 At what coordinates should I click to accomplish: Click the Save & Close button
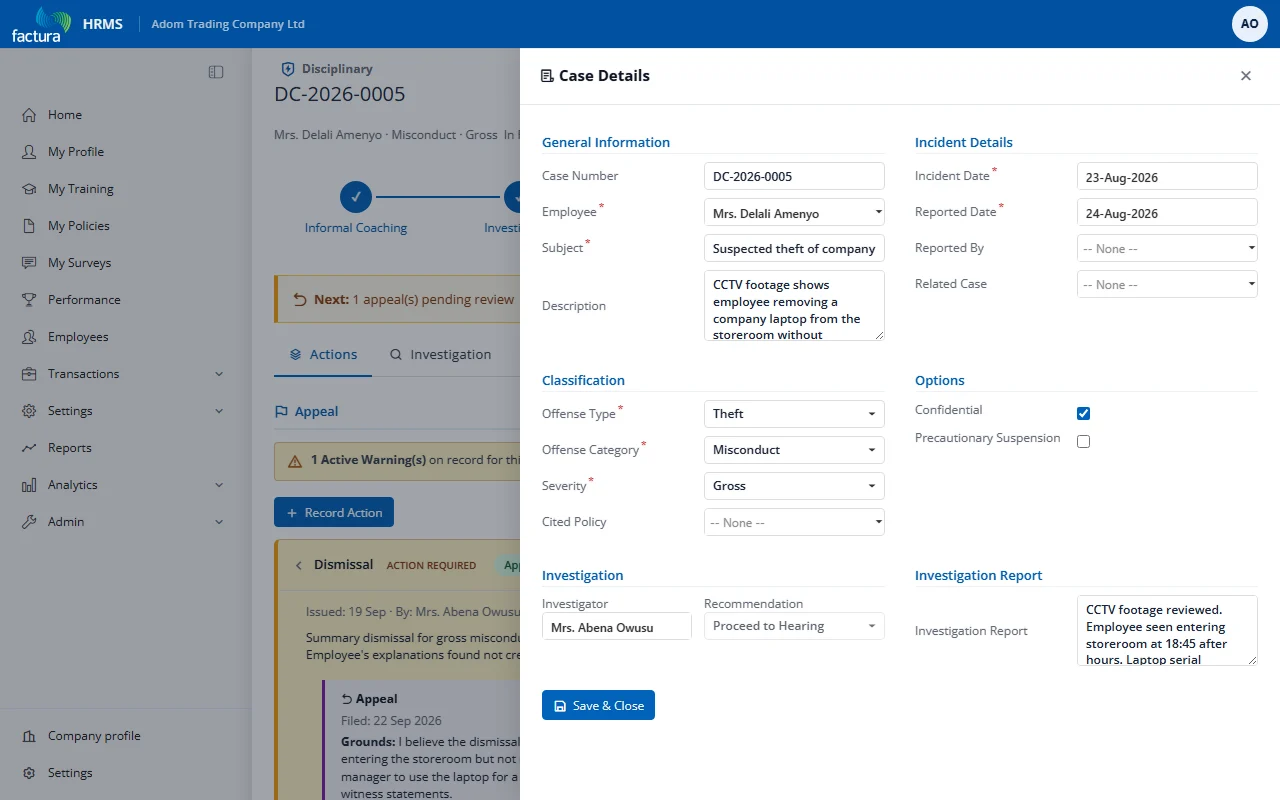point(598,705)
